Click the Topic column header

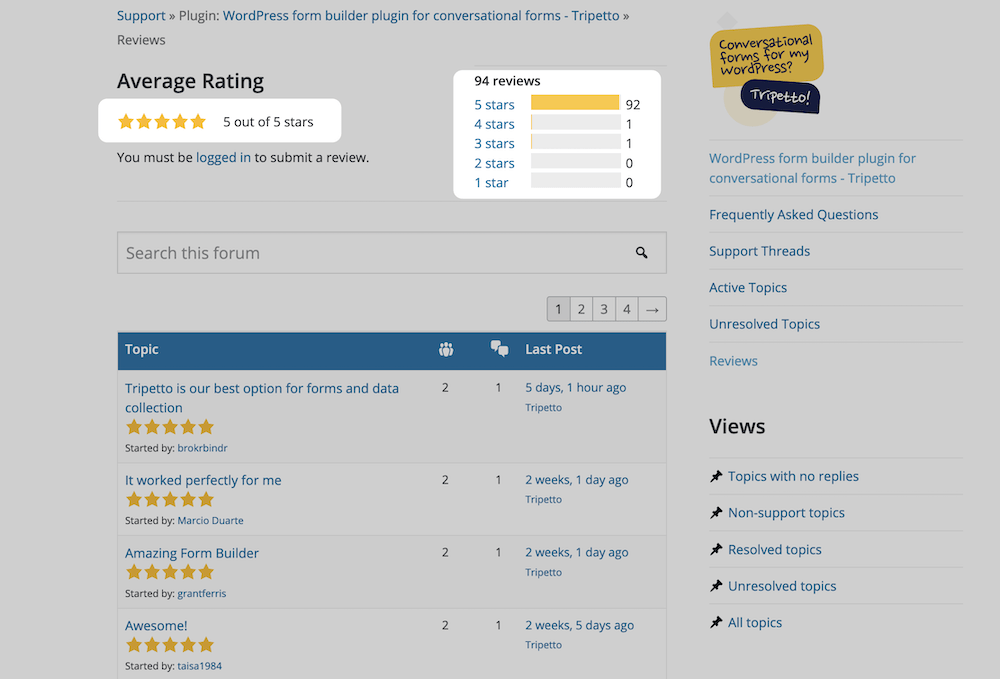point(142,349)
